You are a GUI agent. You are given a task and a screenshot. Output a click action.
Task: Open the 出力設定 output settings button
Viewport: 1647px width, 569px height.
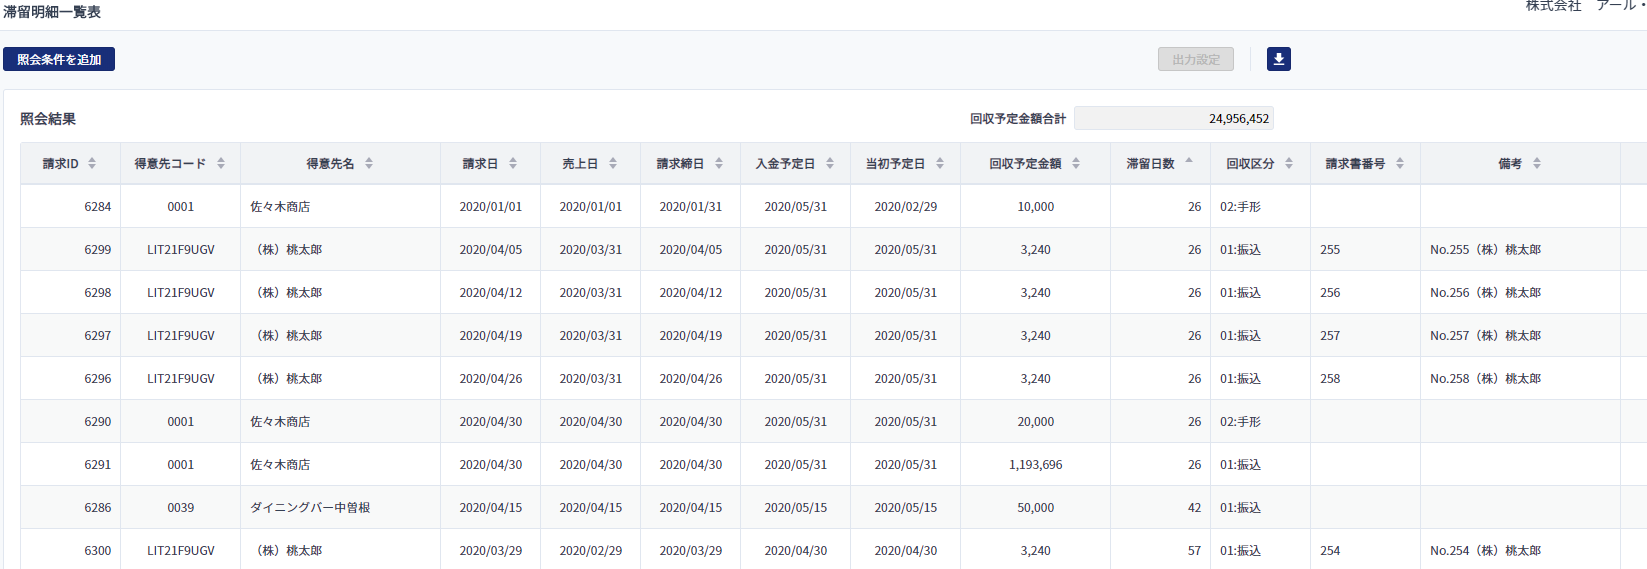pos(1196,59)
